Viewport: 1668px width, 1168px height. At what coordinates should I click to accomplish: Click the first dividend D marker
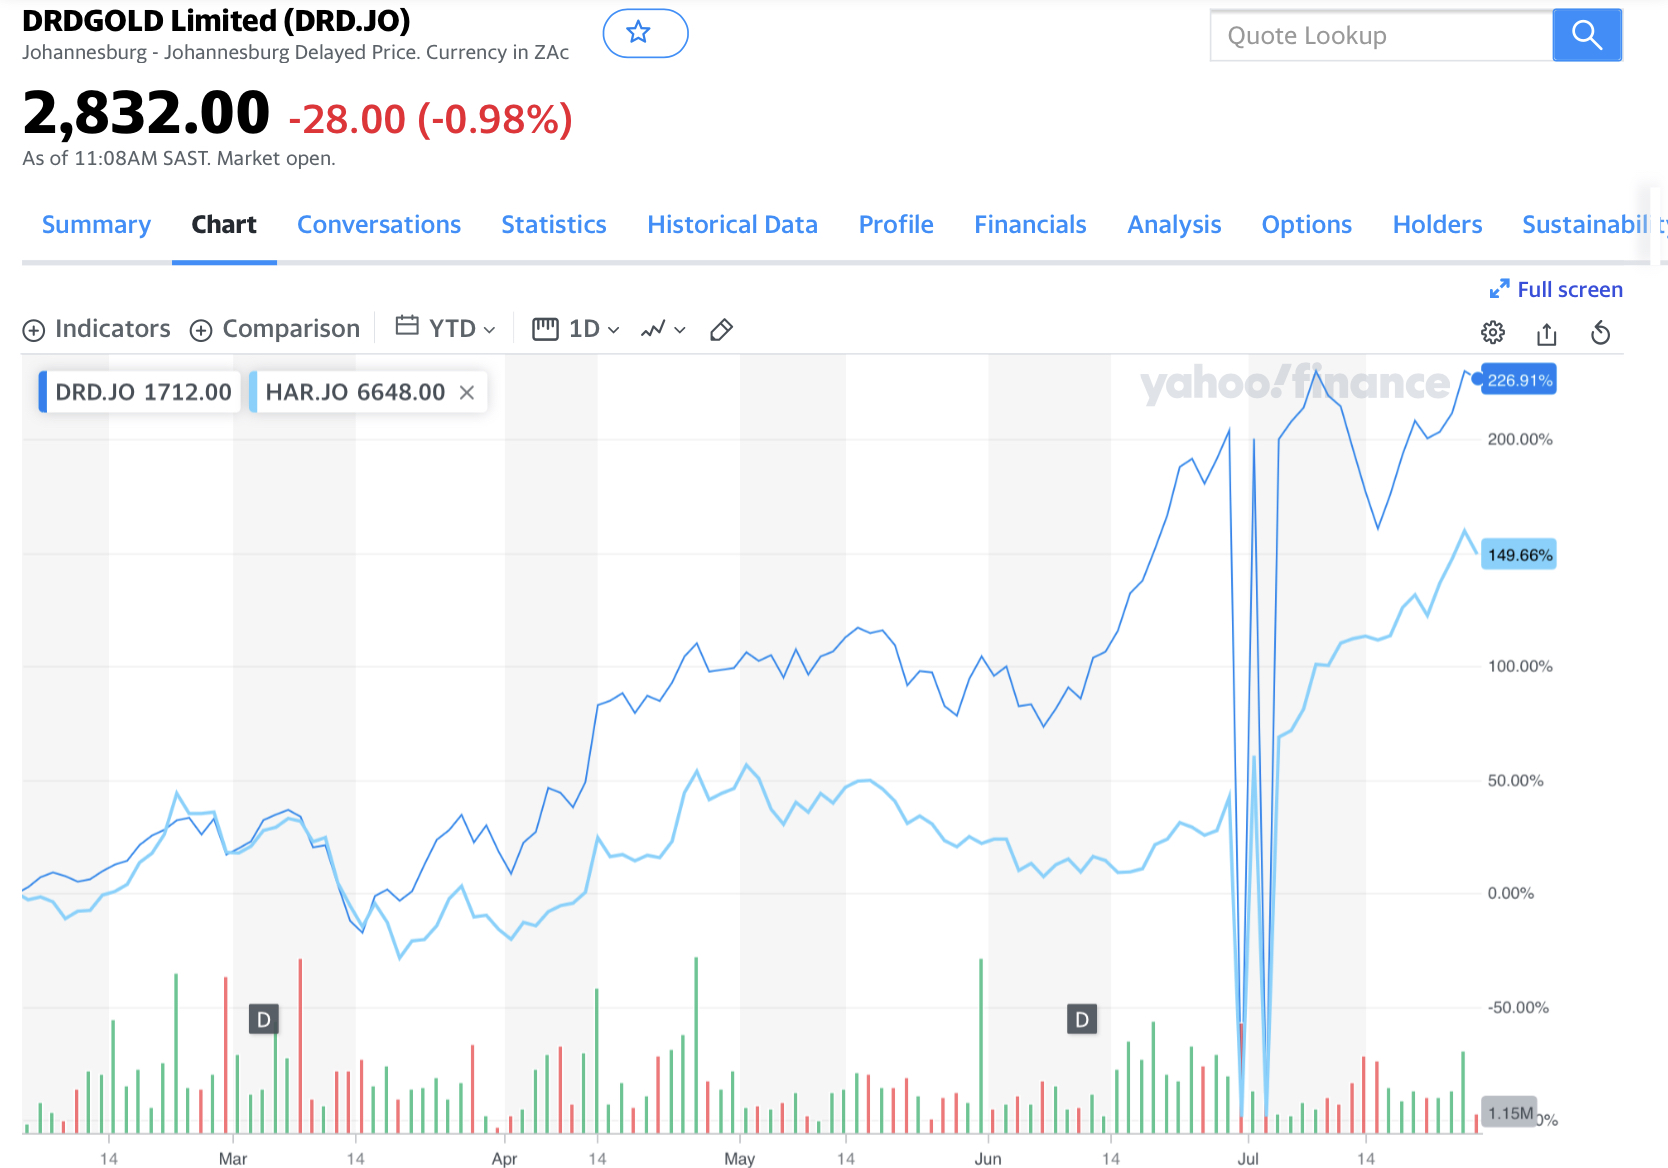pyautogui.click(x=263, y=1019)
